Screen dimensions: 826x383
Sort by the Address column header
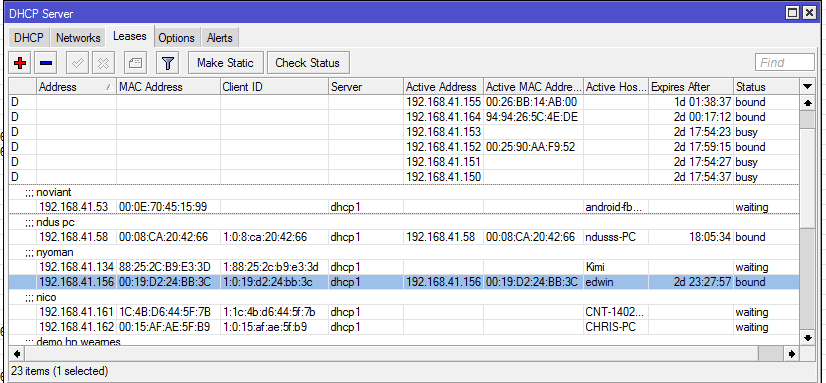pos(76,86)
